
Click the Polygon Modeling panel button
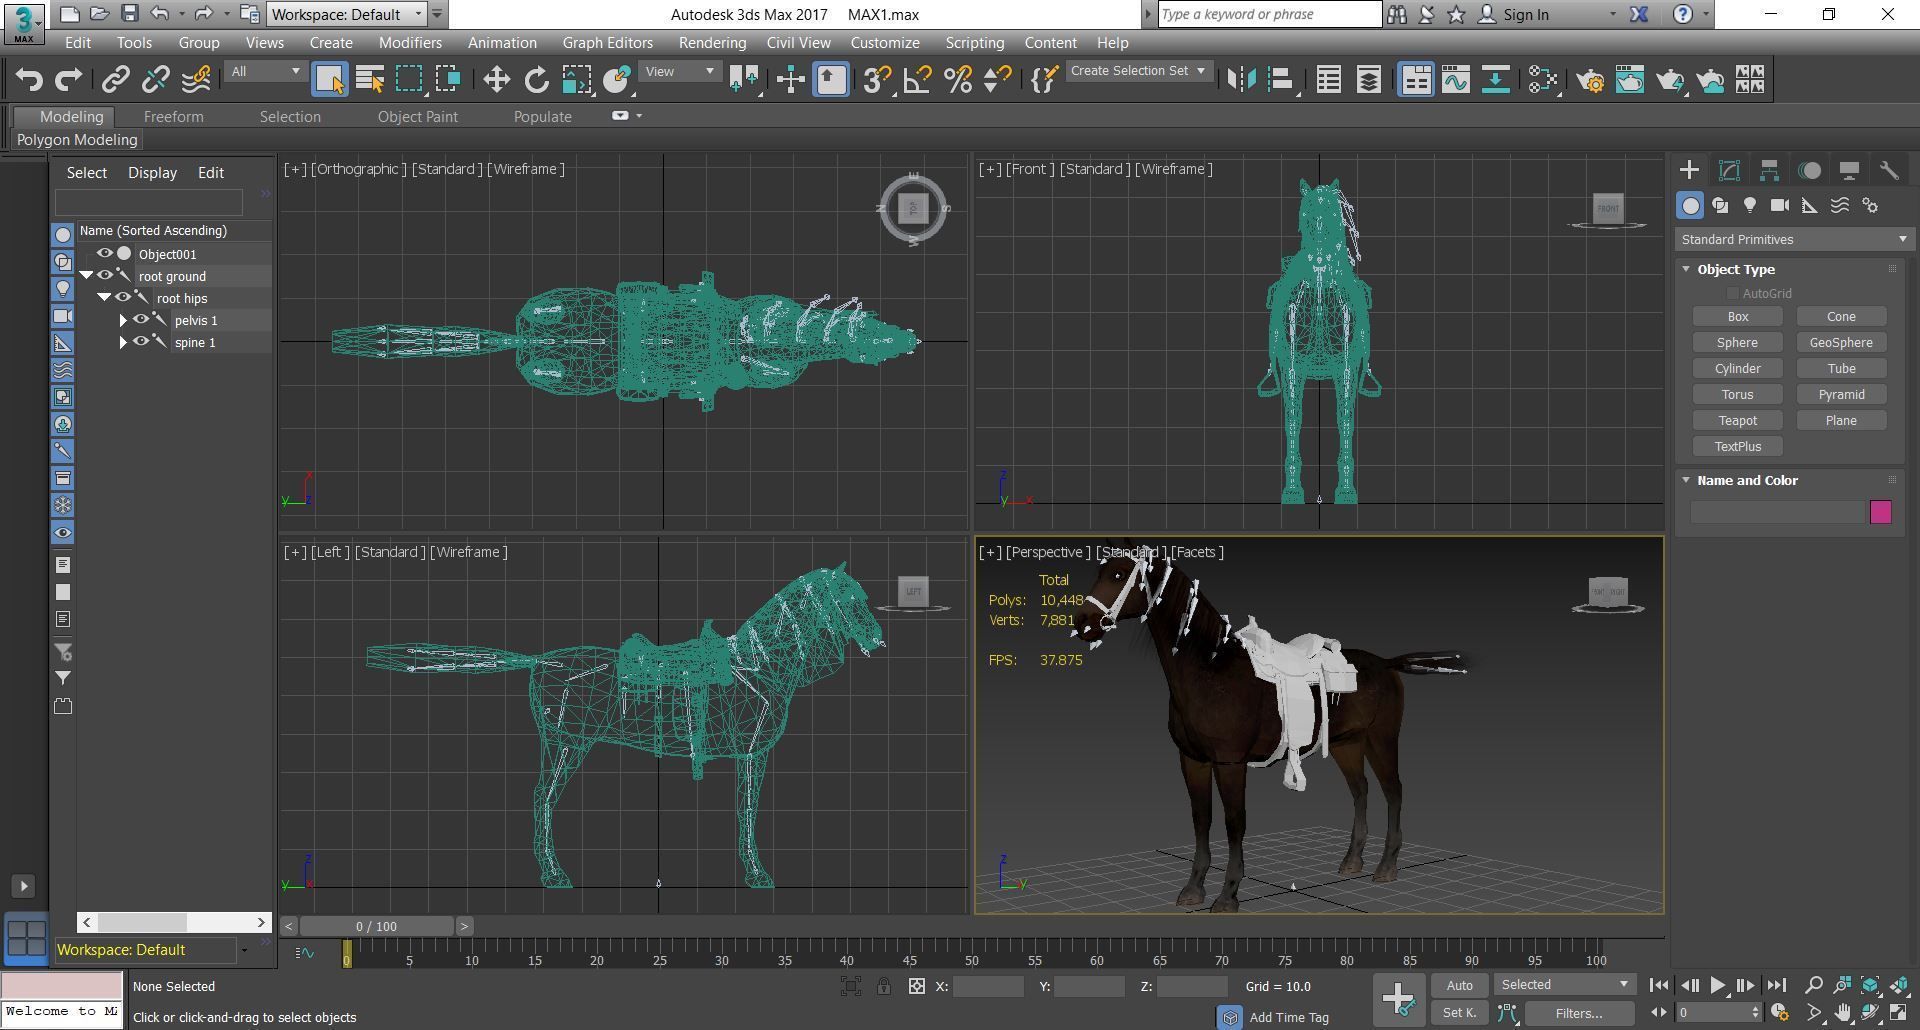click(x=77, y=140)
